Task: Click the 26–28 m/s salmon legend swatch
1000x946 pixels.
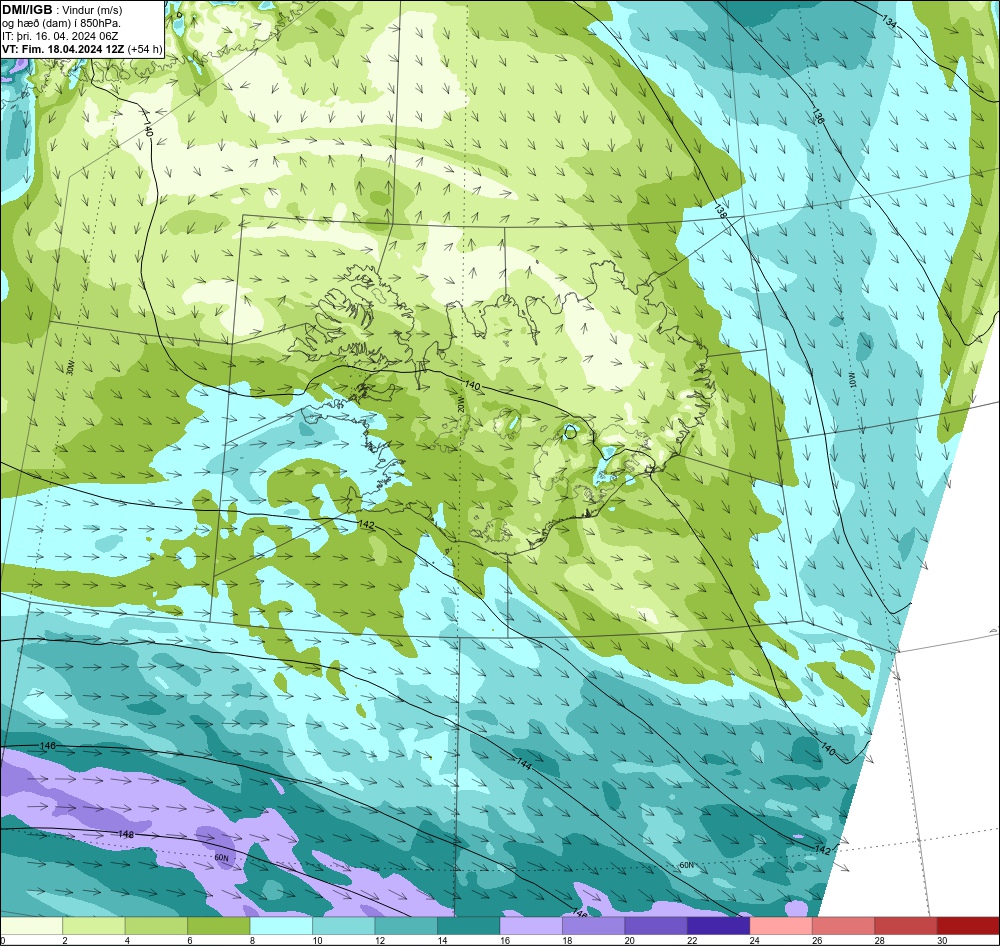Action: point(844,926)
